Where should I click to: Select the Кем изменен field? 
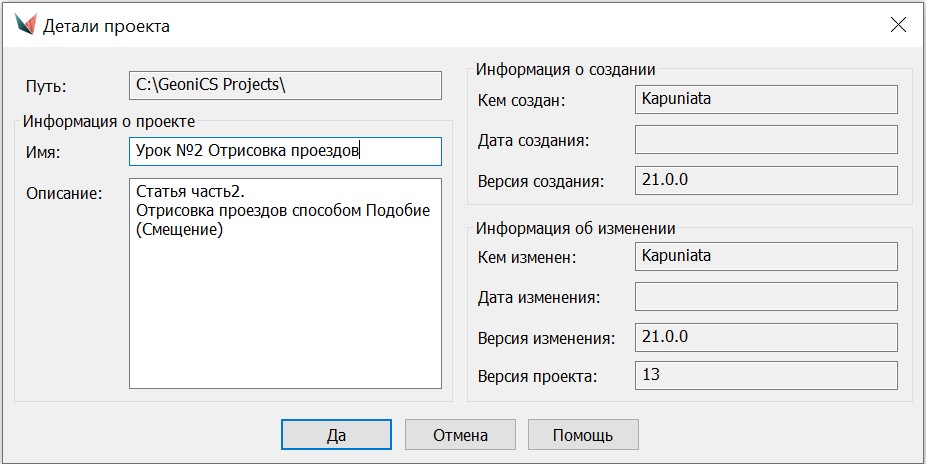pos(766,256)
